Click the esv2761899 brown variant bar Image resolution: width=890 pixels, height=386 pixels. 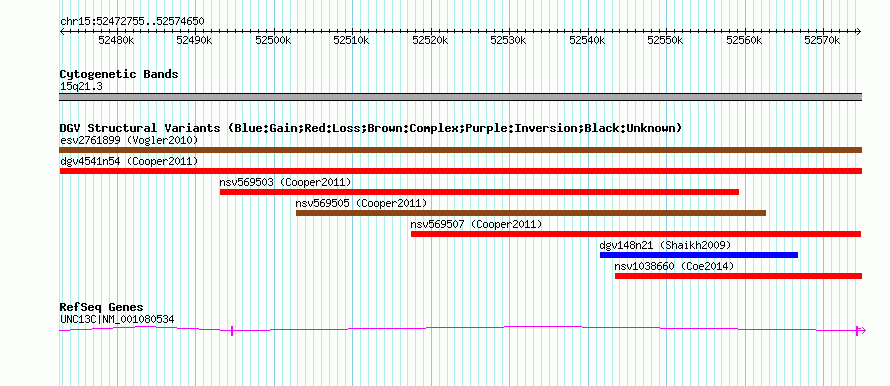tap(460, 150)
